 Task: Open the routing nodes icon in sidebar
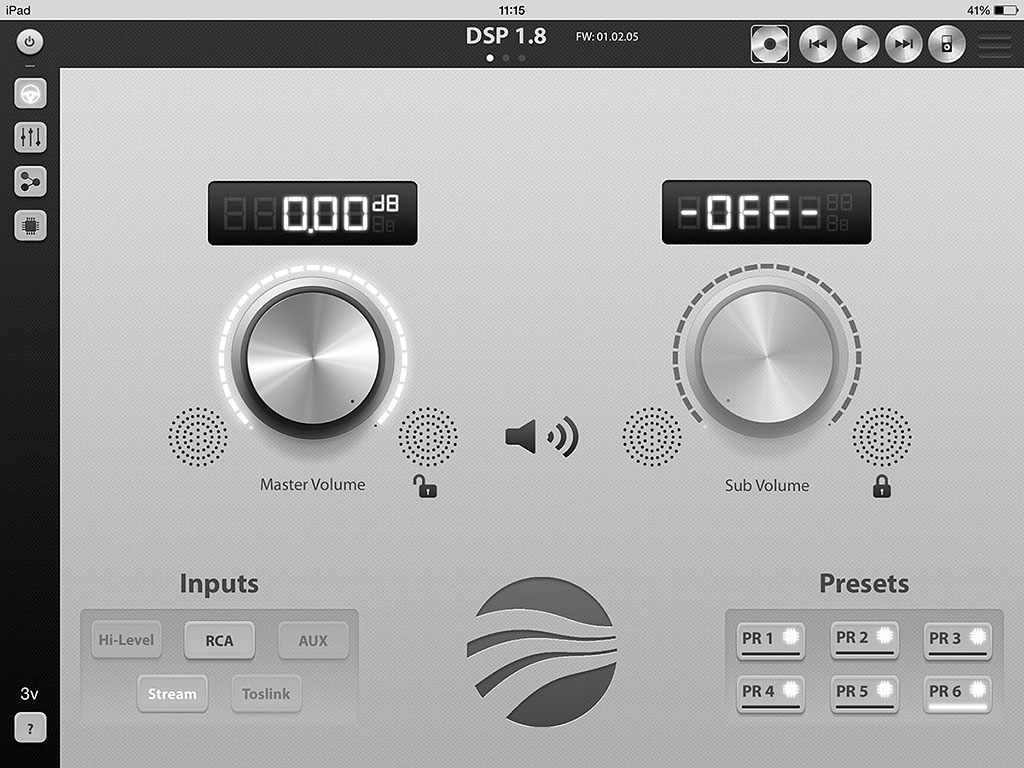coord(30,182)
